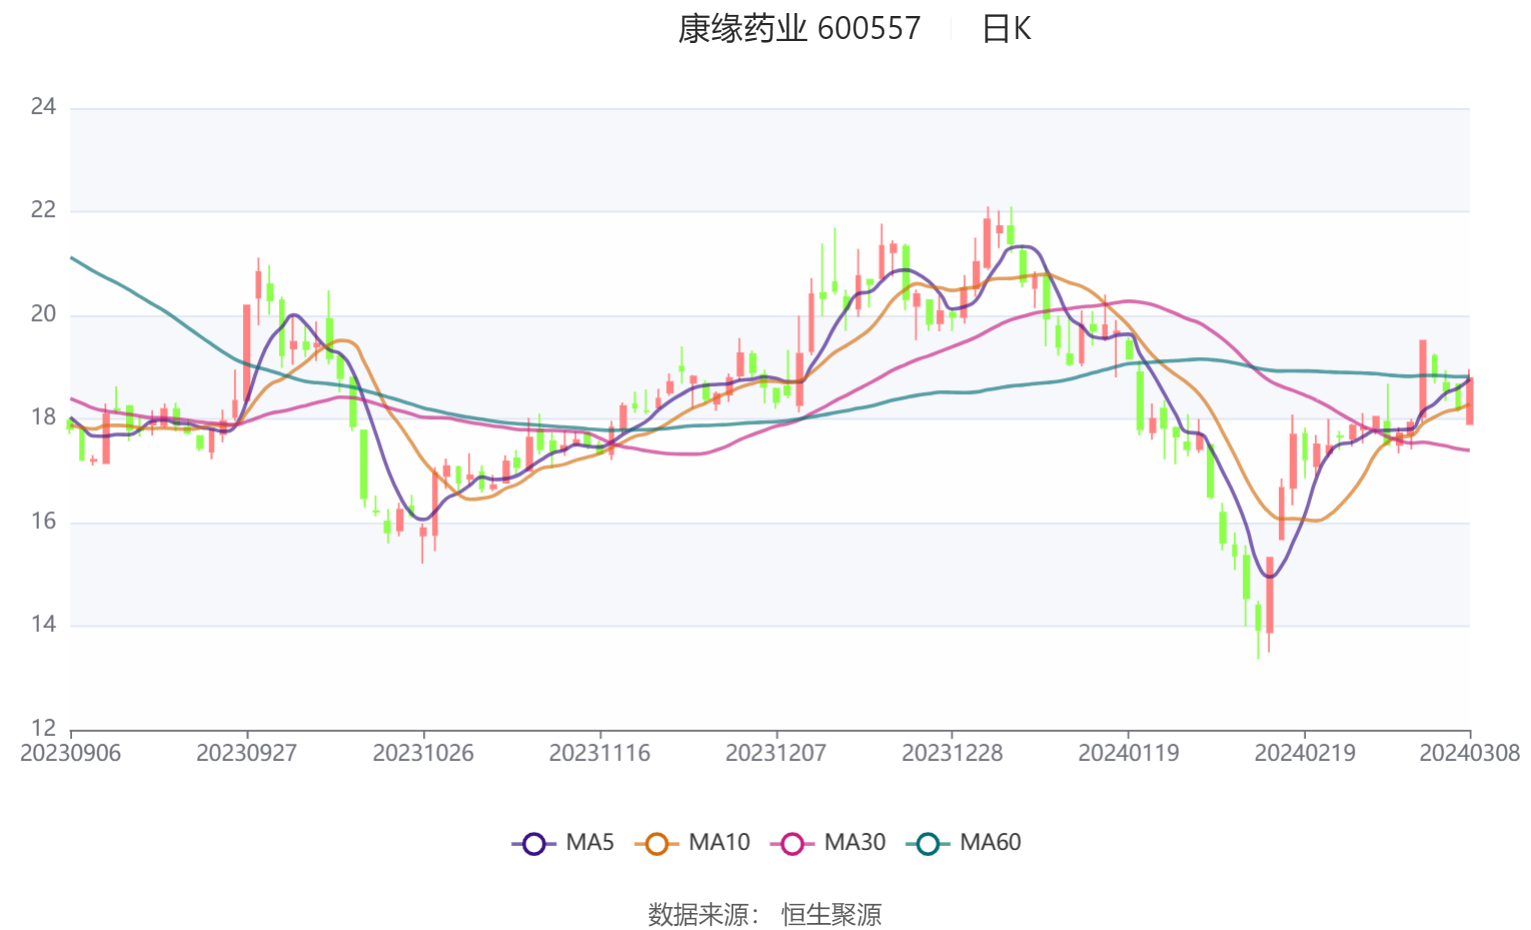
Task: Click x-axis date label 20231116
Action: [599, 753]
